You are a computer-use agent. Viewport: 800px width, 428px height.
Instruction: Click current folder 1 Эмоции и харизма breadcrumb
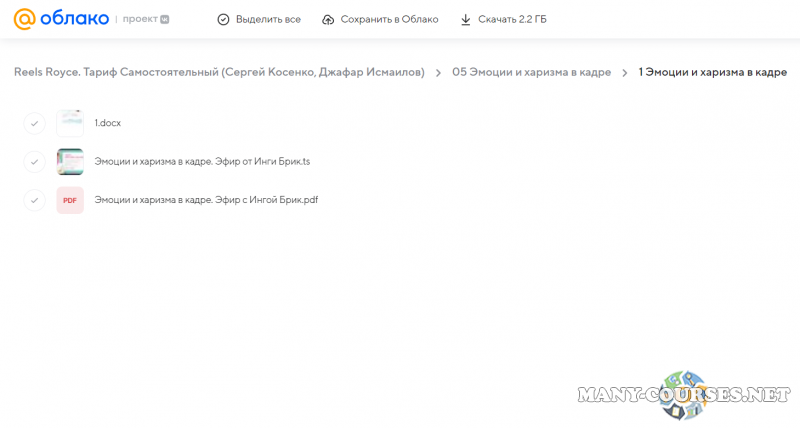[712, 72]
